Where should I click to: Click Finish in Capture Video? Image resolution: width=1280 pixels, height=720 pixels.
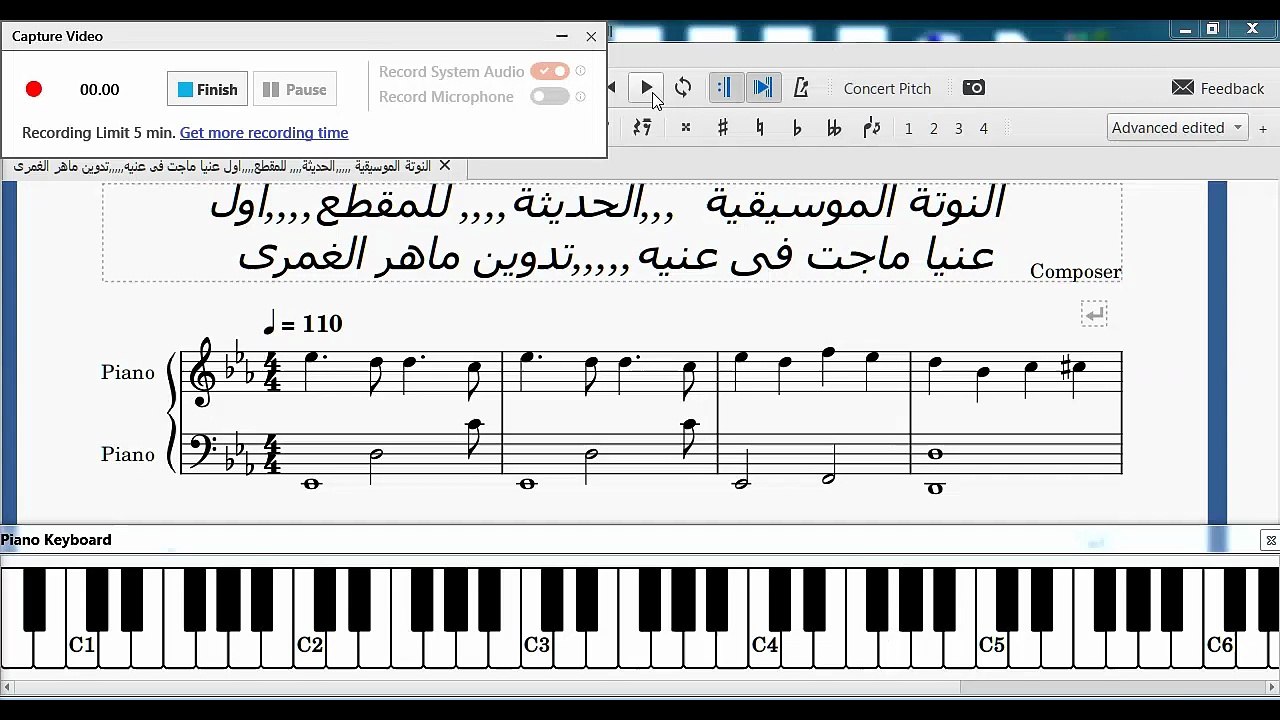click(207, 89)
